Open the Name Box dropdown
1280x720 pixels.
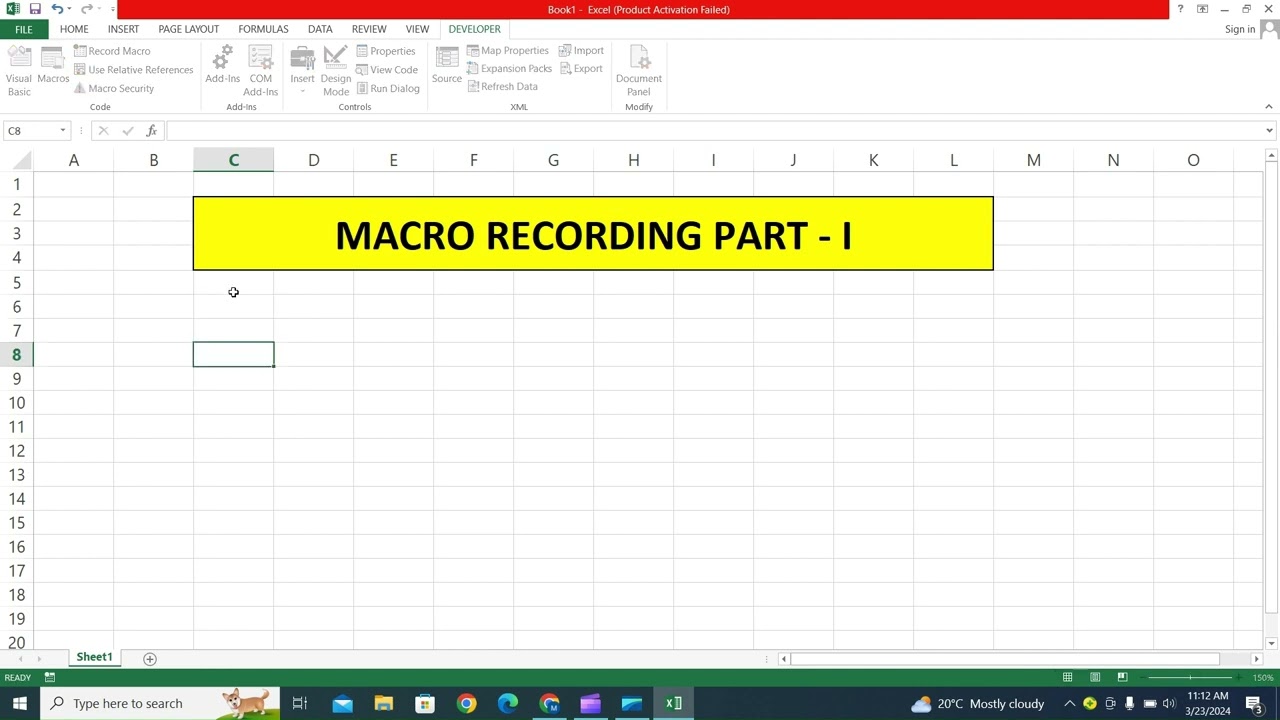coord(62,131)
